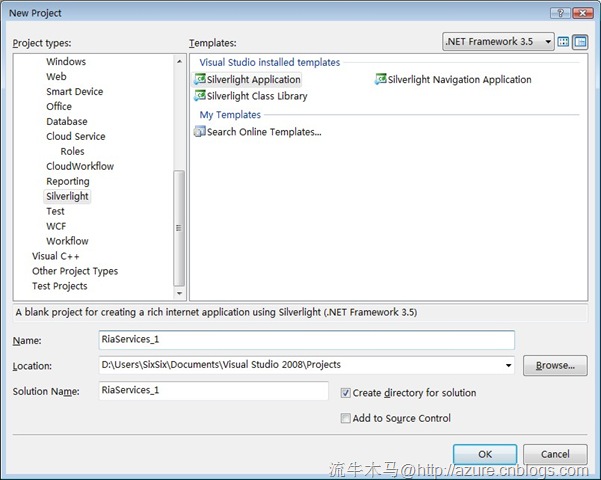Select WCF in project types
Image resolution: width=601 pixels, height=480 pixels.
(56, 226)
